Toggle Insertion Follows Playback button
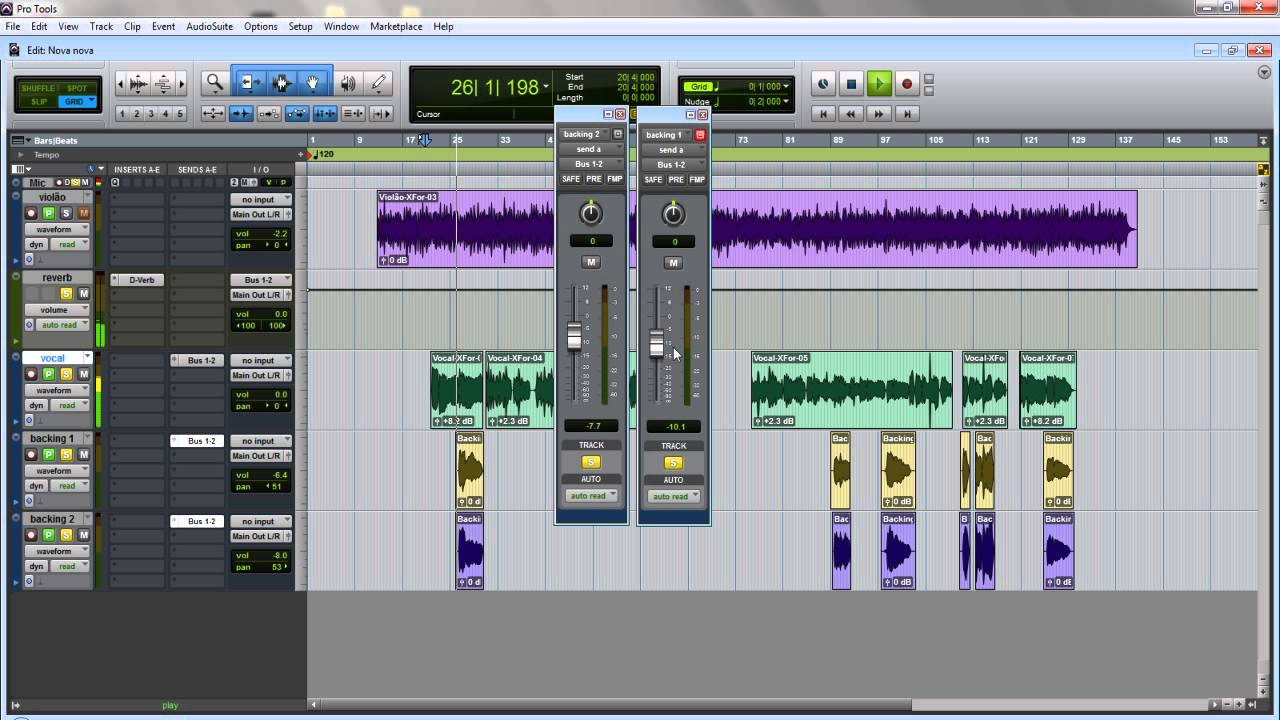The image size is (1280, 720). pyautogui.click(x=381, y=114)
